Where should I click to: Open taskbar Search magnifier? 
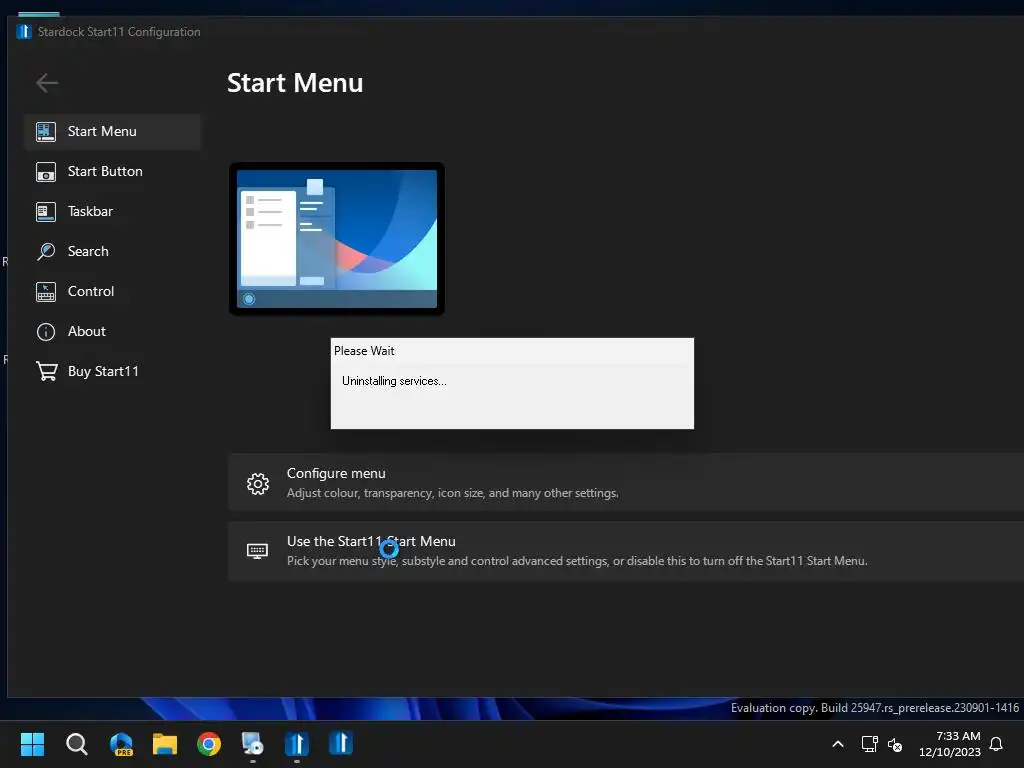click(77, 744)
